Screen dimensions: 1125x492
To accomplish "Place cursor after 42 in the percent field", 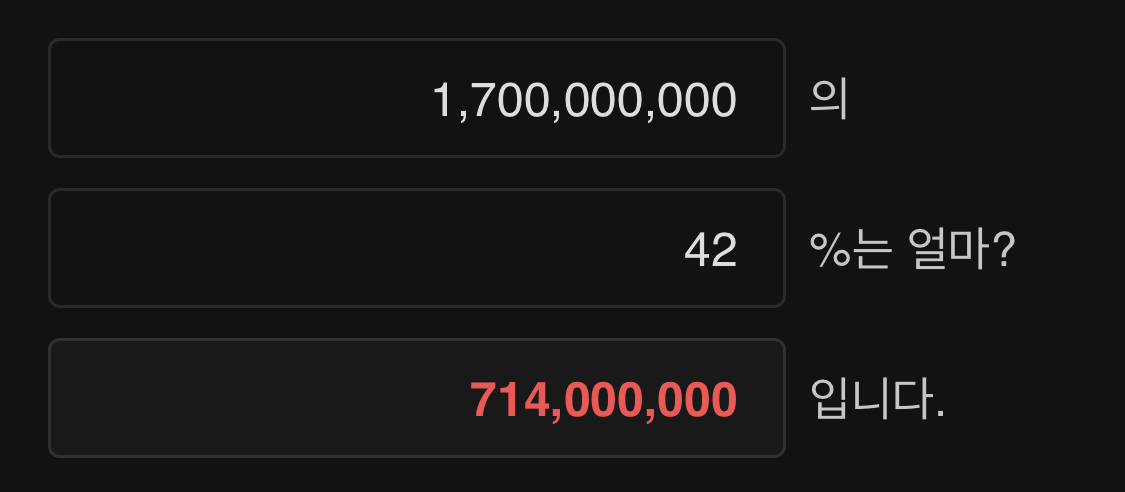I will 739,250.
